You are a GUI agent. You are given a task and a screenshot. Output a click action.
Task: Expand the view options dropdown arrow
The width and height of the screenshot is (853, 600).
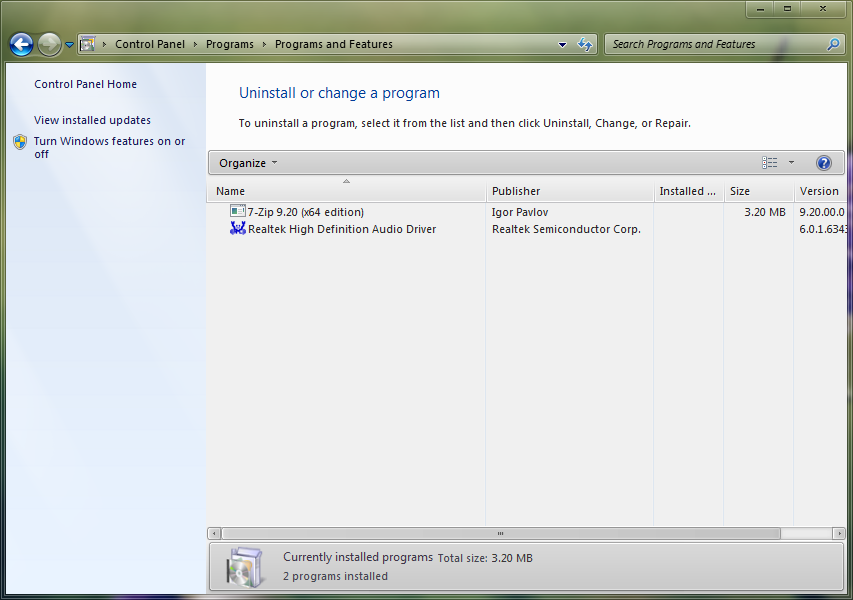coord(792,163)
